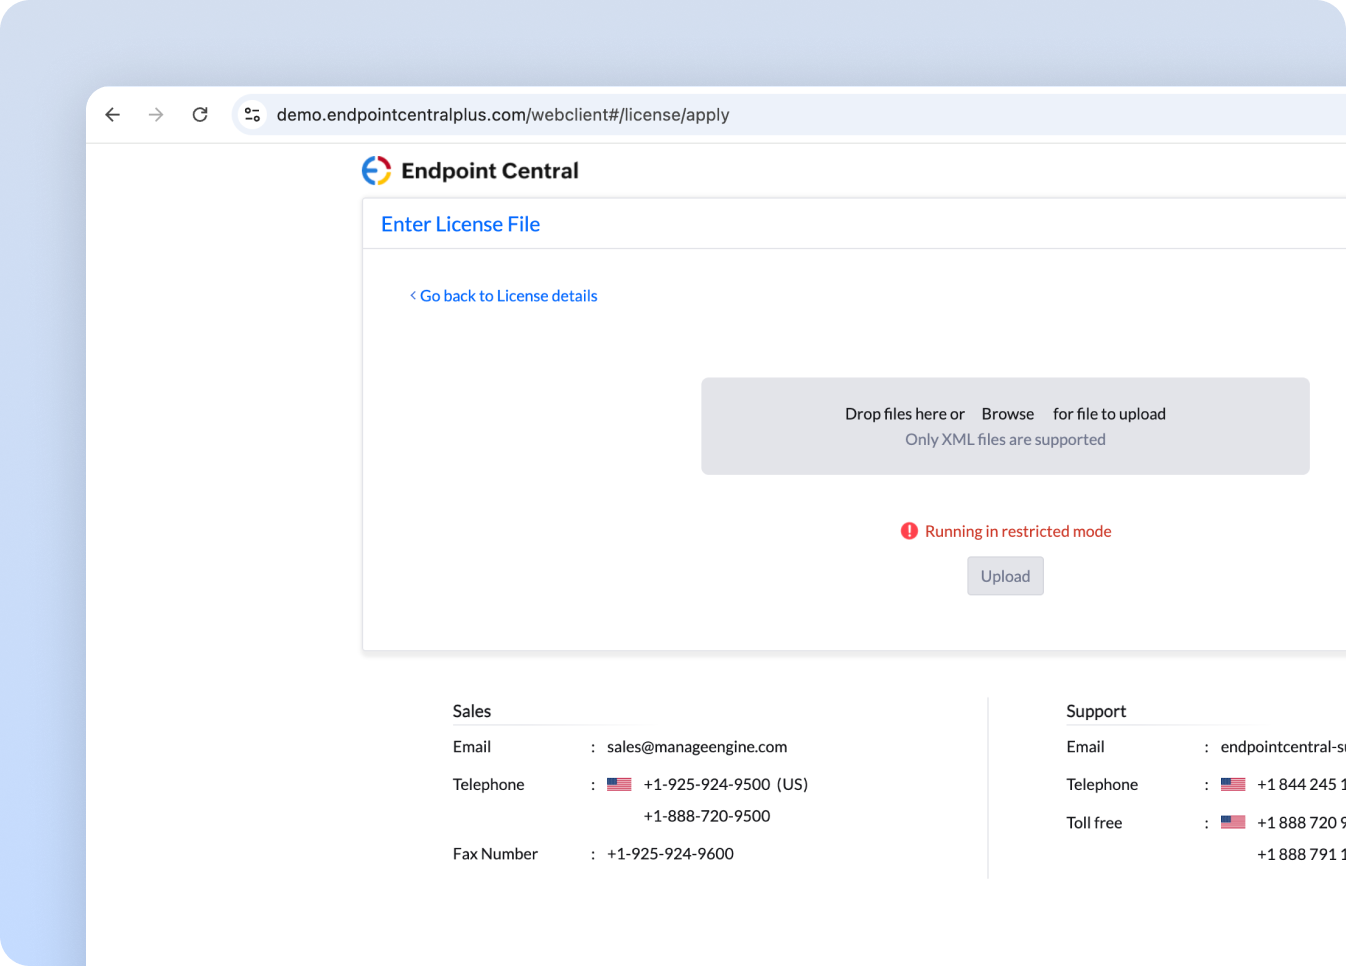Click the Fax Number label
Image resolution: width=1346 pixels, height=966 pixels.
(495, 854)
